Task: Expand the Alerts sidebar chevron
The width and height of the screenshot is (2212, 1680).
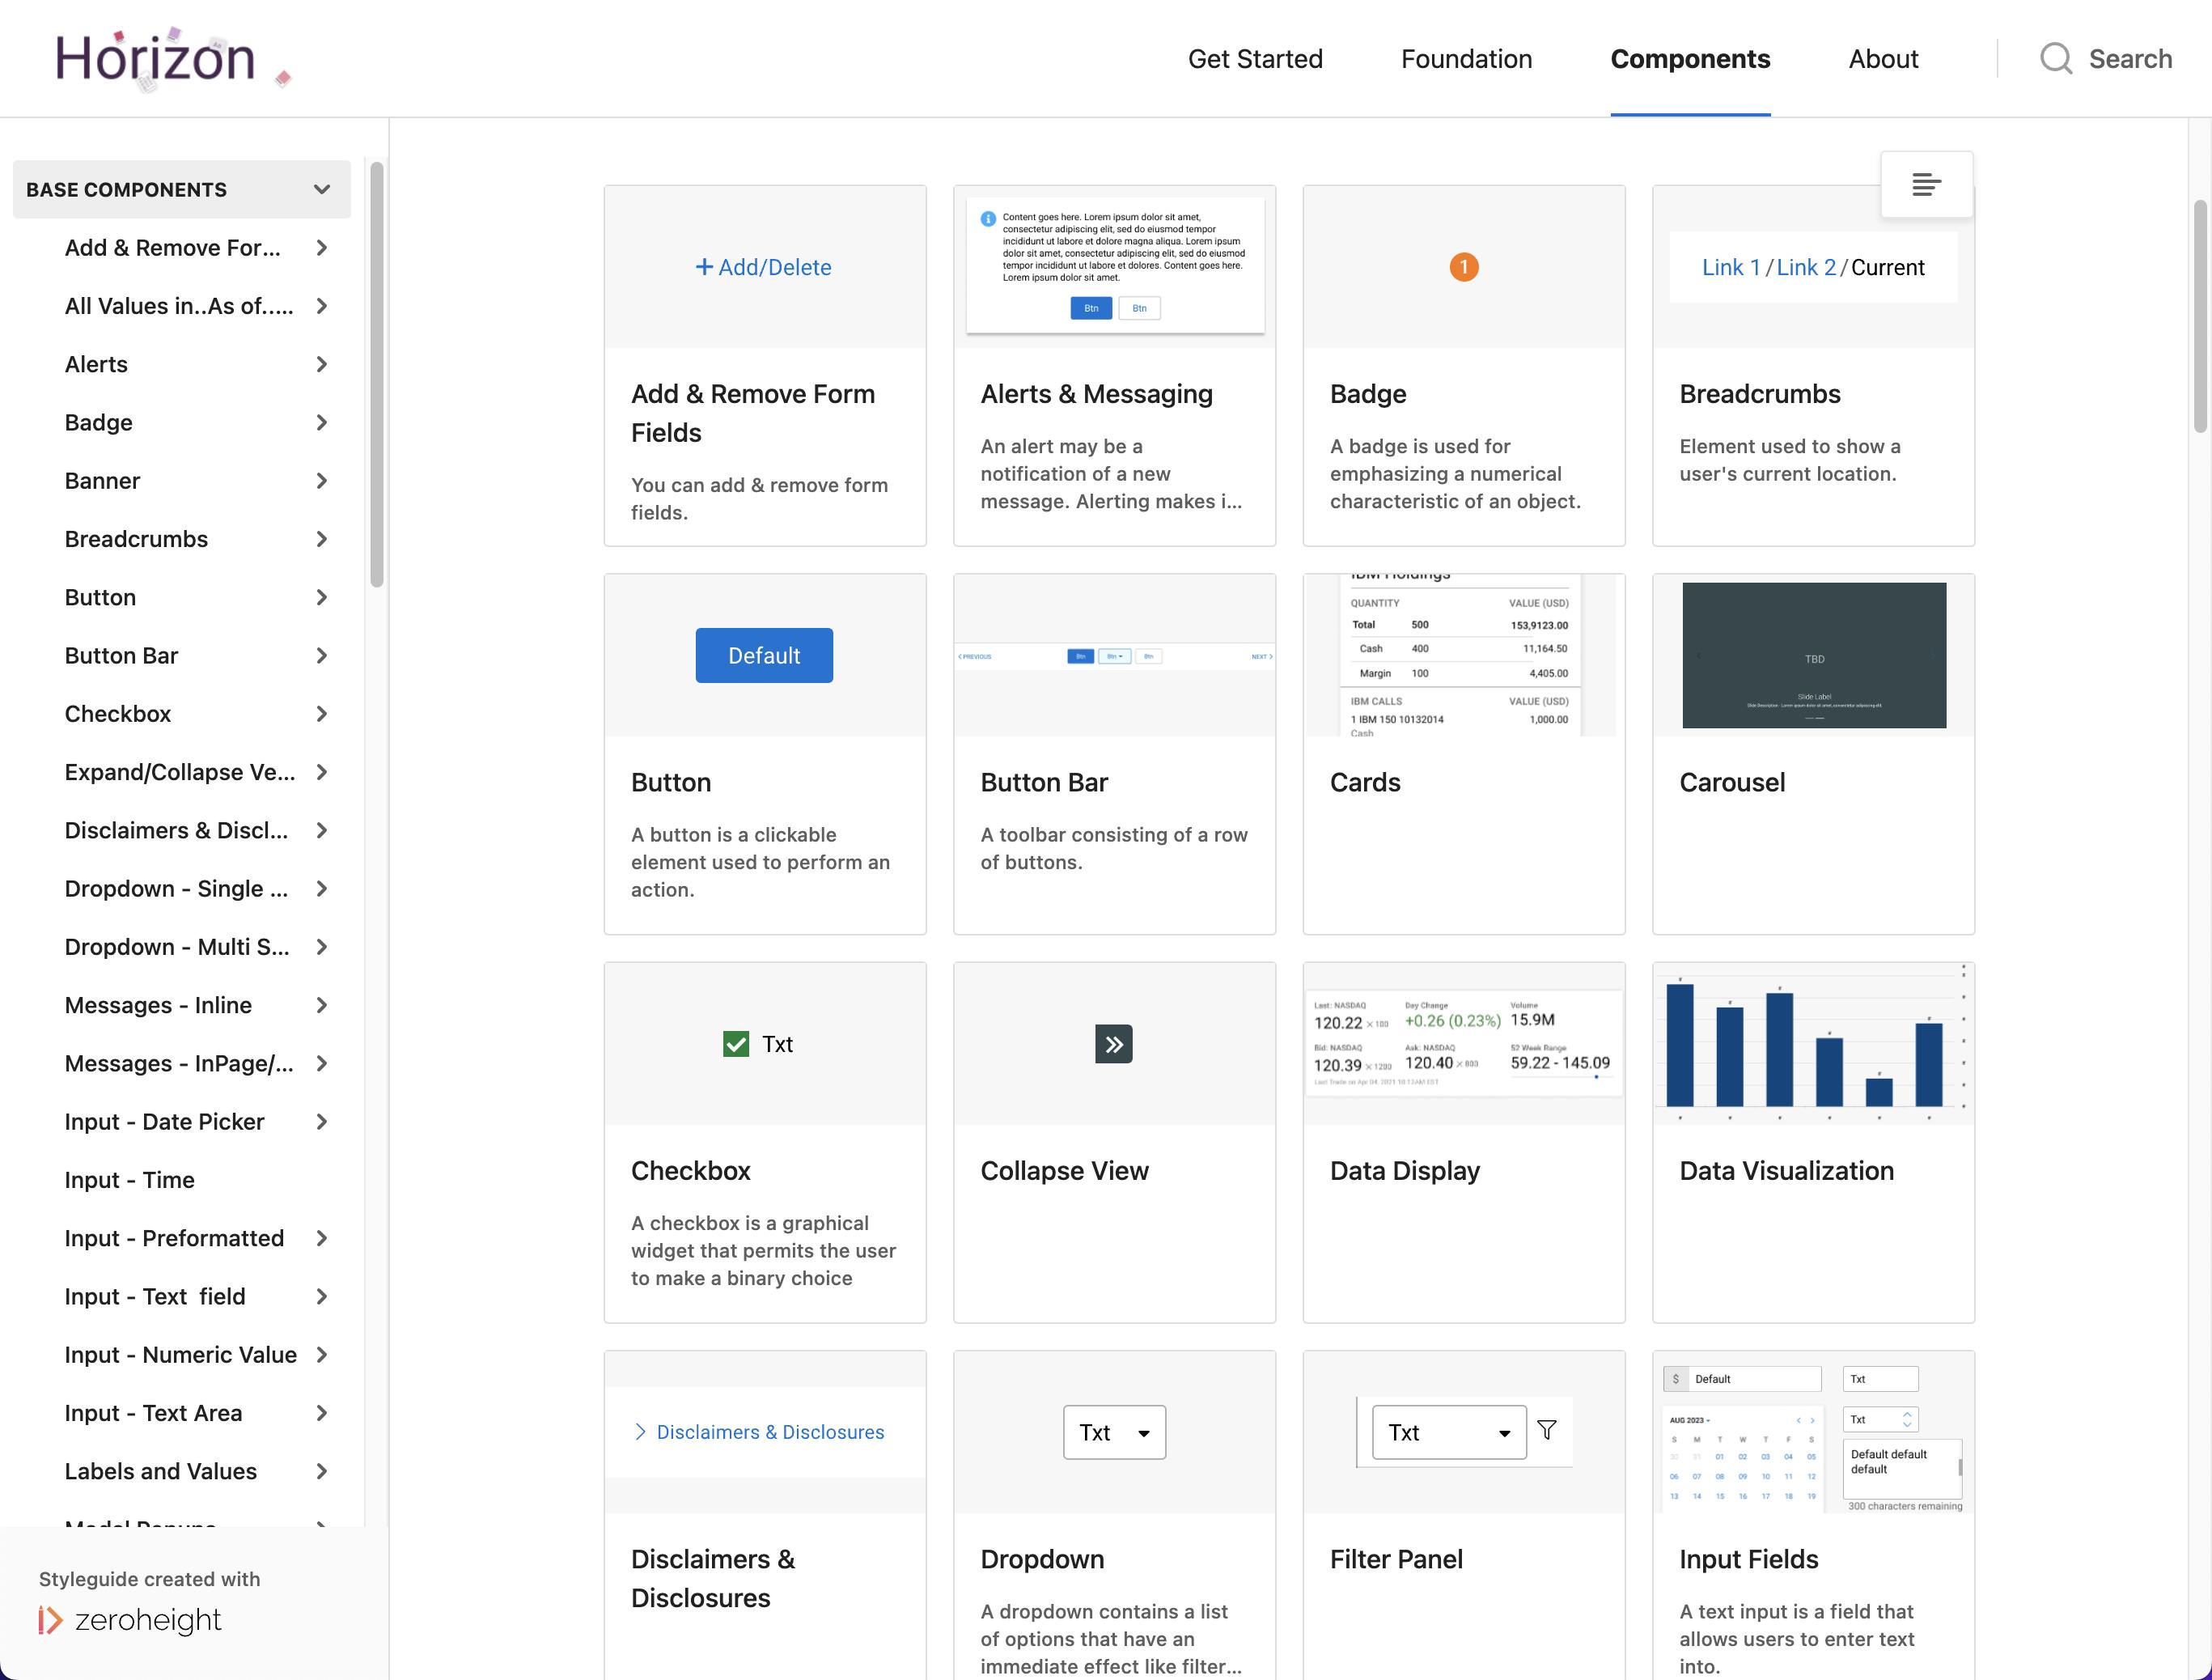Action: tap(322, 364)
